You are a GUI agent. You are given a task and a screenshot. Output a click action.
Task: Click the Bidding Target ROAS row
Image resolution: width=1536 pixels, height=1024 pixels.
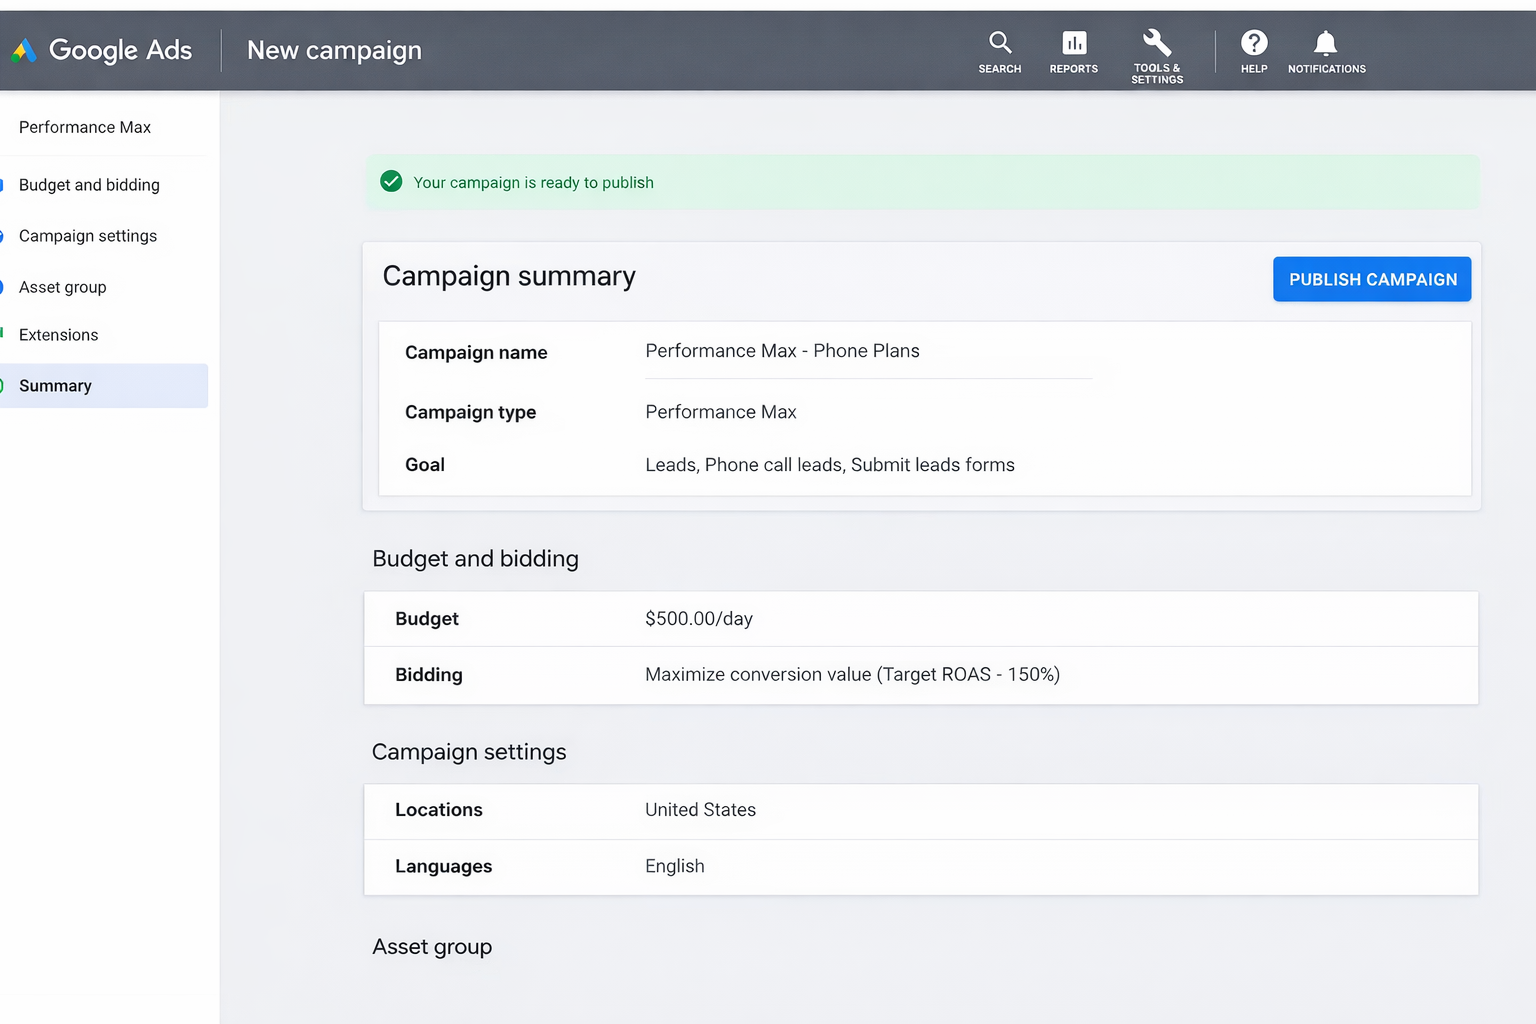tap(920, 675)
